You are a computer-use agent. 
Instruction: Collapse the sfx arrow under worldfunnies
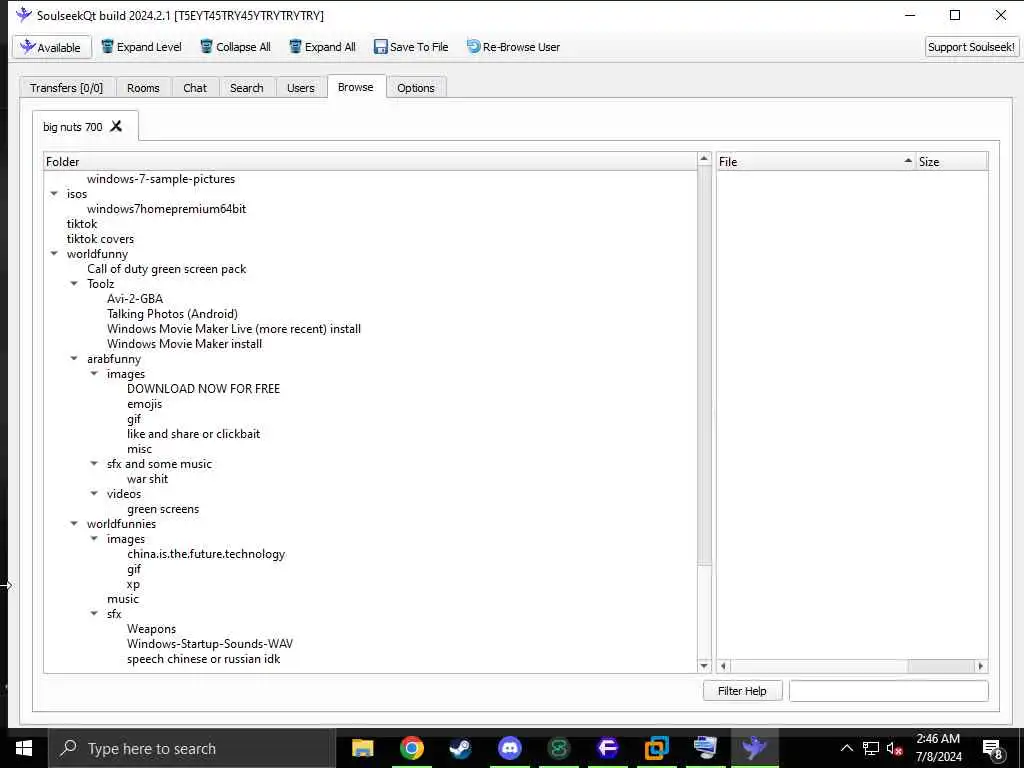coord(94,614)
